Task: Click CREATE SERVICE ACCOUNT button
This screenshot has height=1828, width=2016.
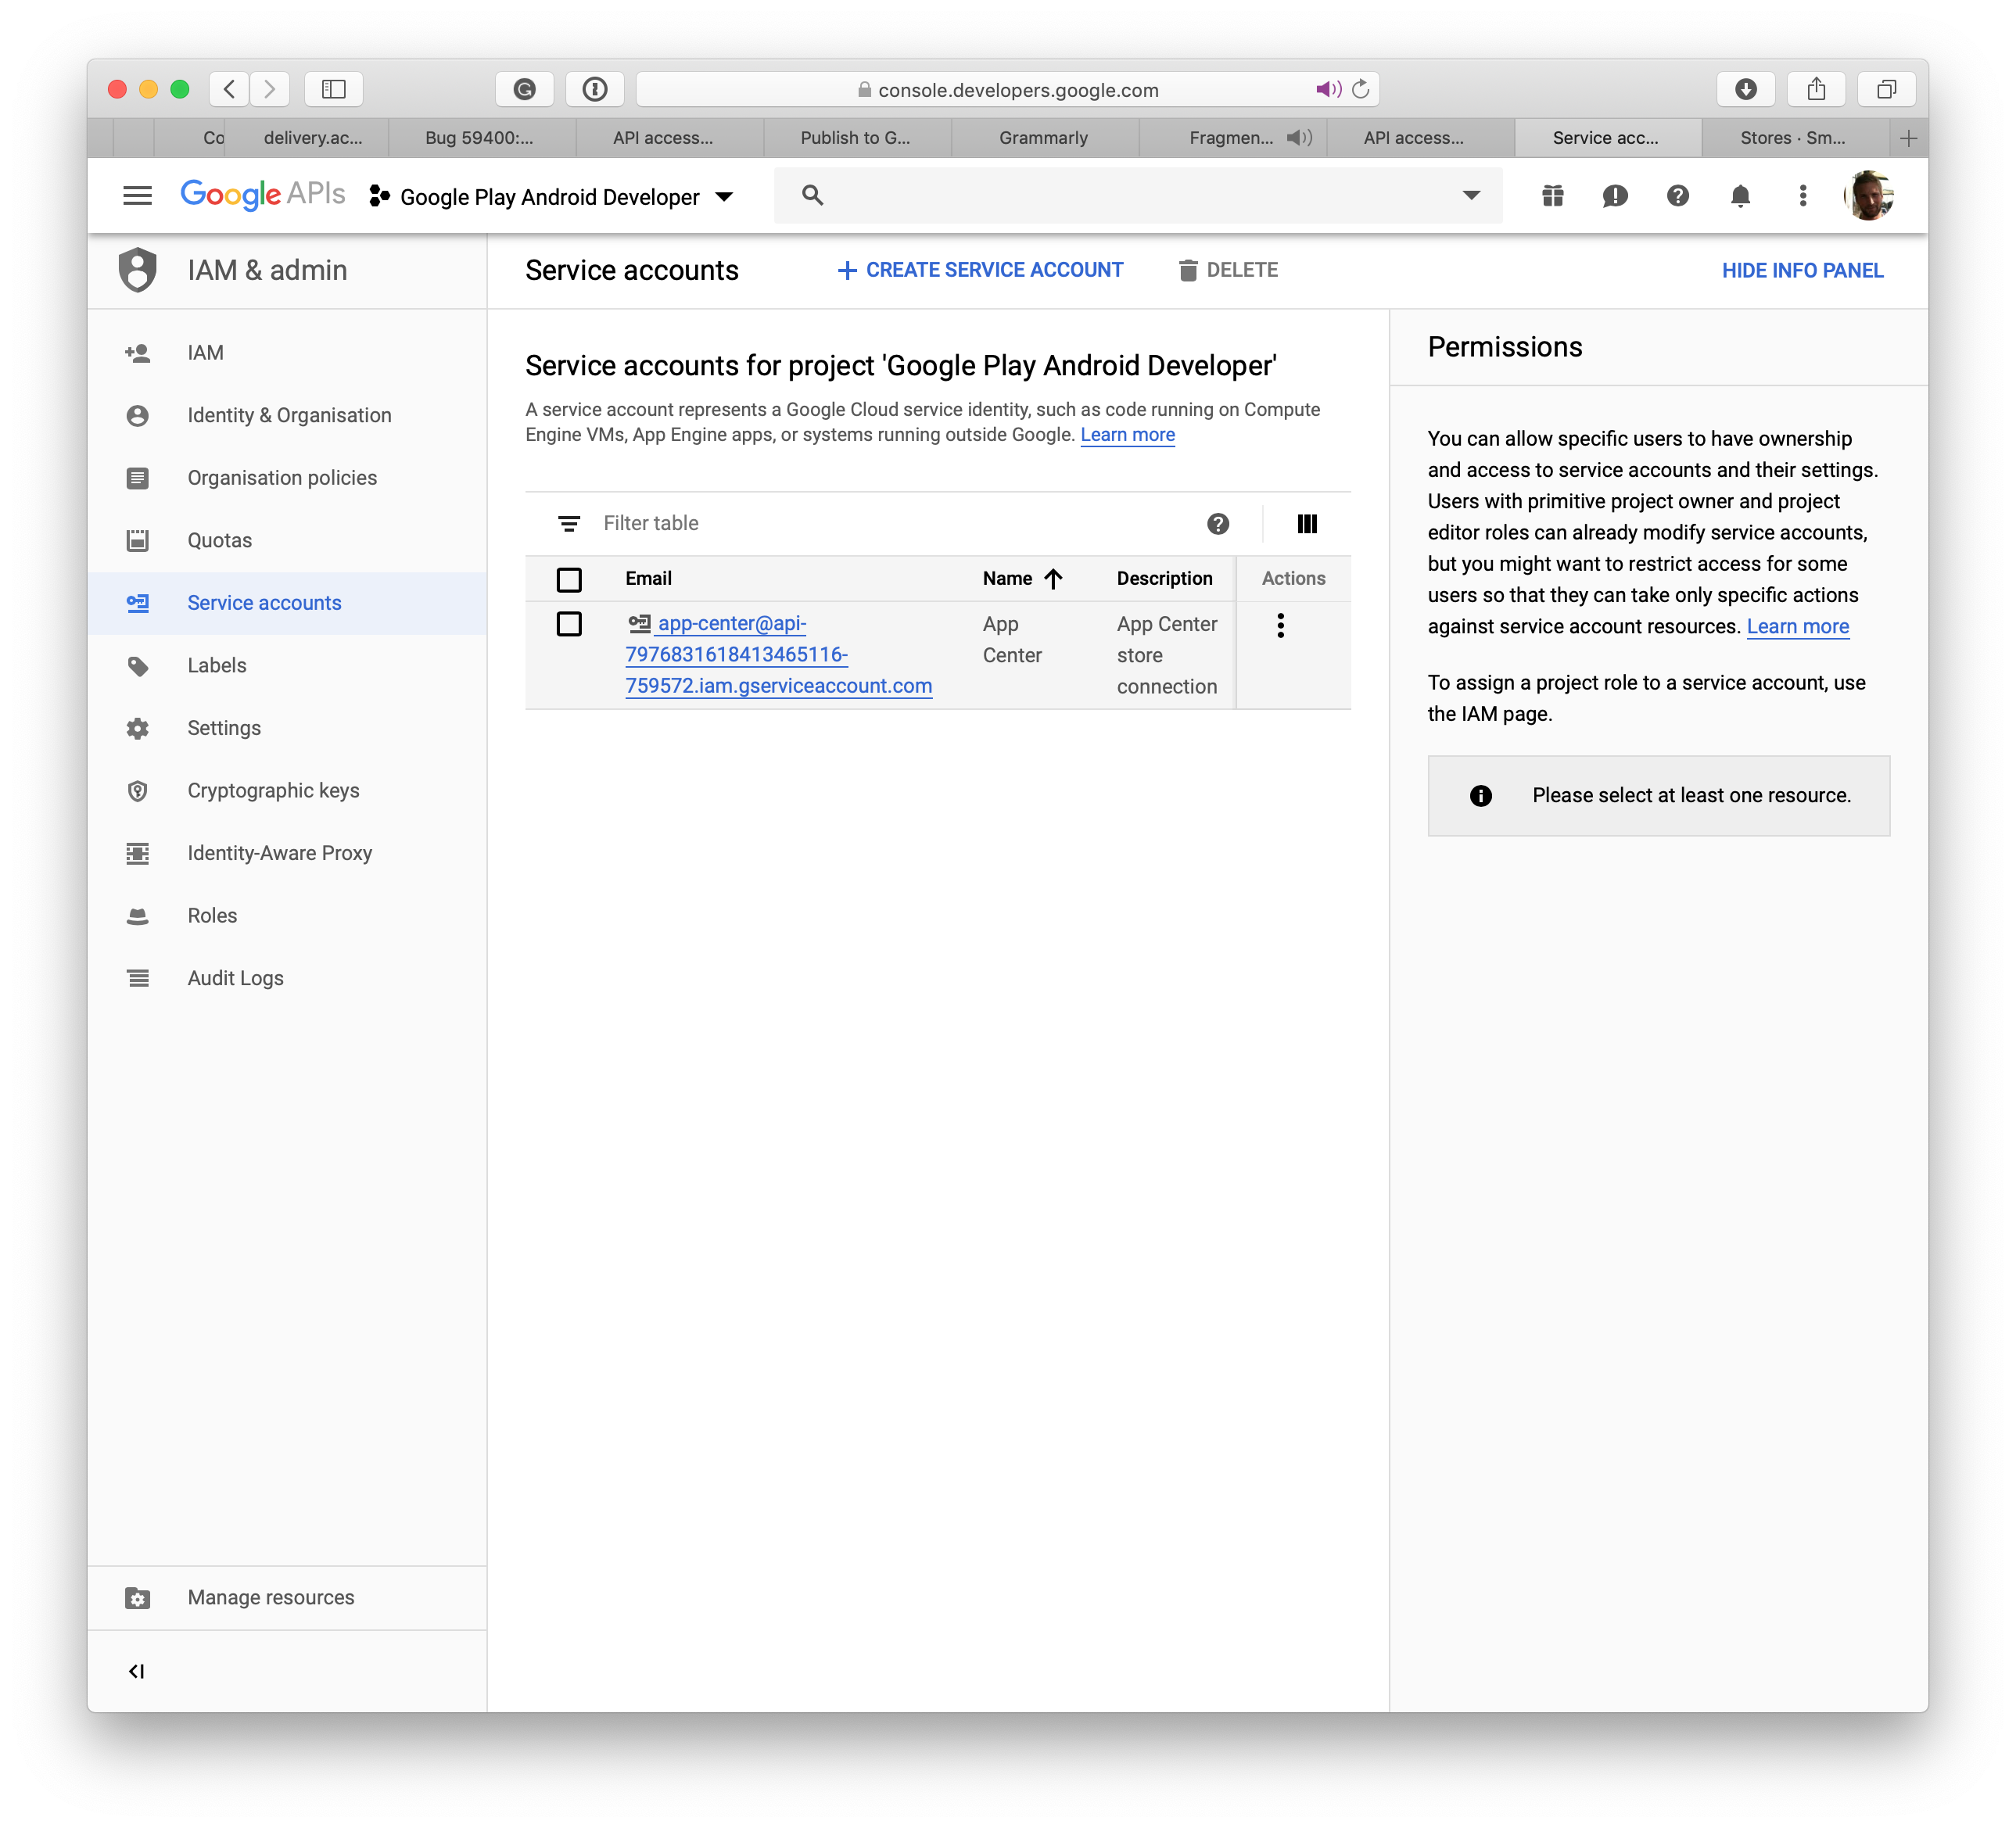Action: pos(978,271)
